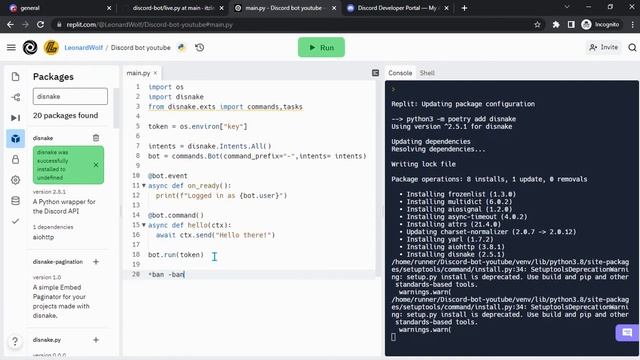Close the main.py editor tab

pyautogui.click(x=156, y=73)
